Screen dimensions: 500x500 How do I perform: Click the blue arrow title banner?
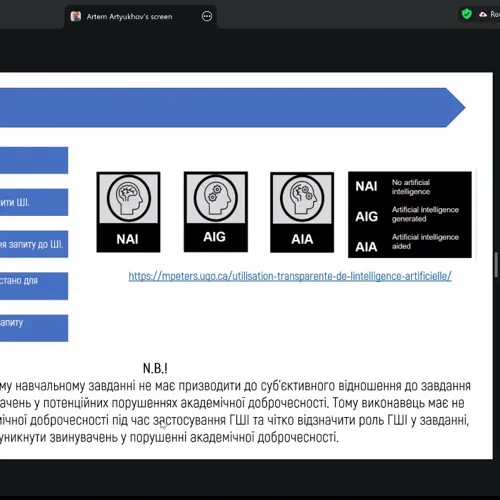pos(232,107)
